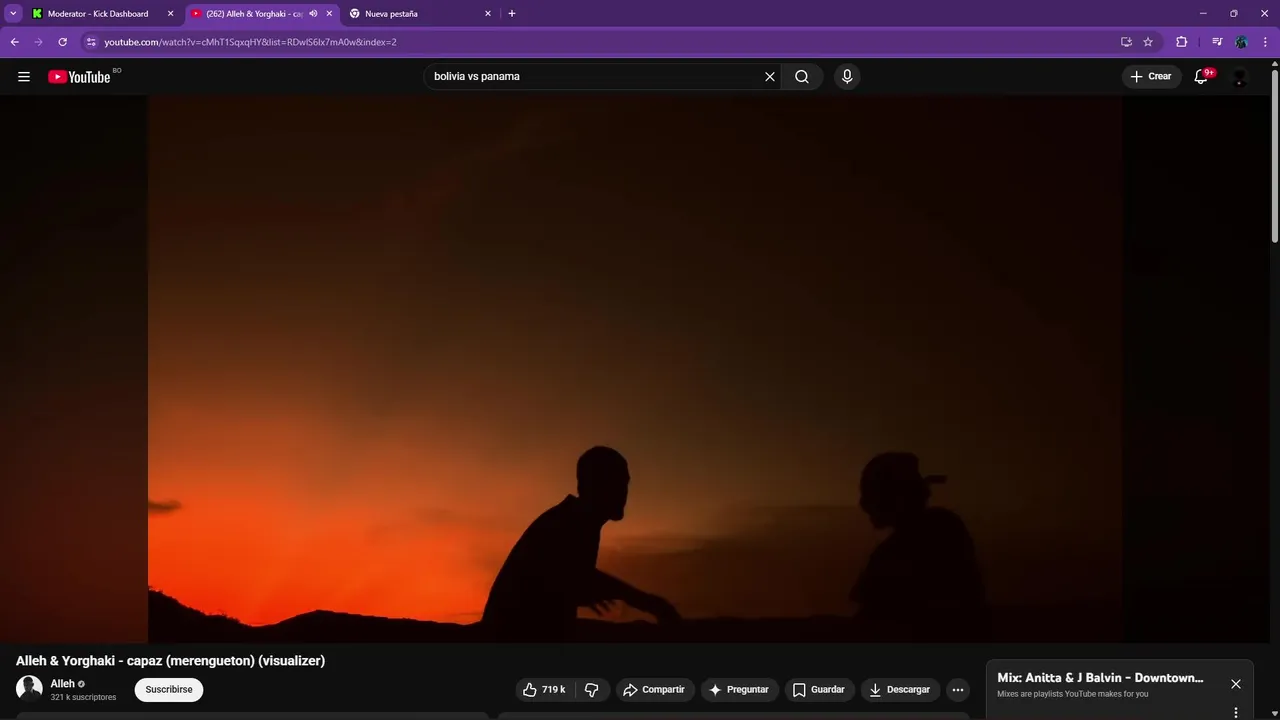
Task: Open the browser profile avatar
Action: (x=1241, y=42)
